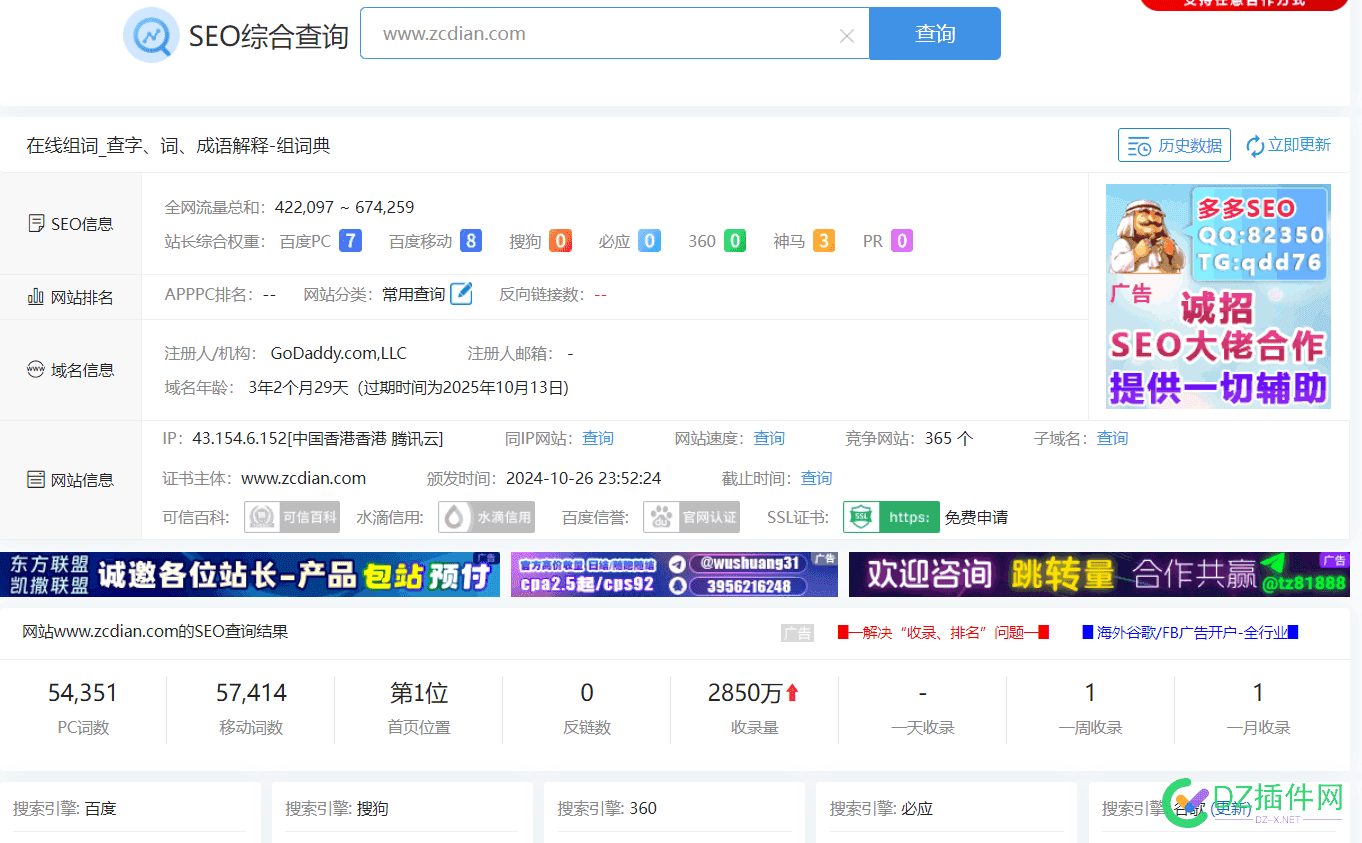The image size is (1362, 843).
Task: Select the 搜索引擎: 必应 tab
Action: coord(881,808)
